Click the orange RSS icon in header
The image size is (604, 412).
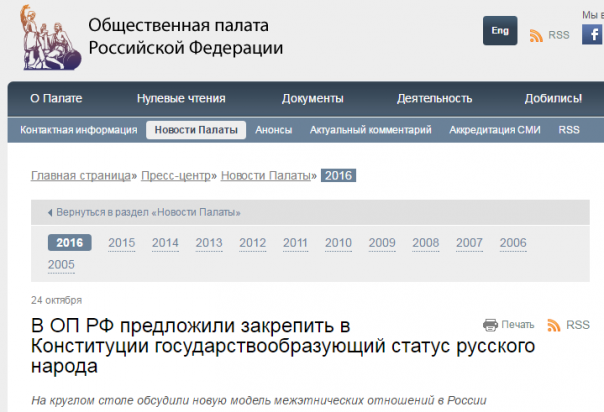tap(536, 35)
